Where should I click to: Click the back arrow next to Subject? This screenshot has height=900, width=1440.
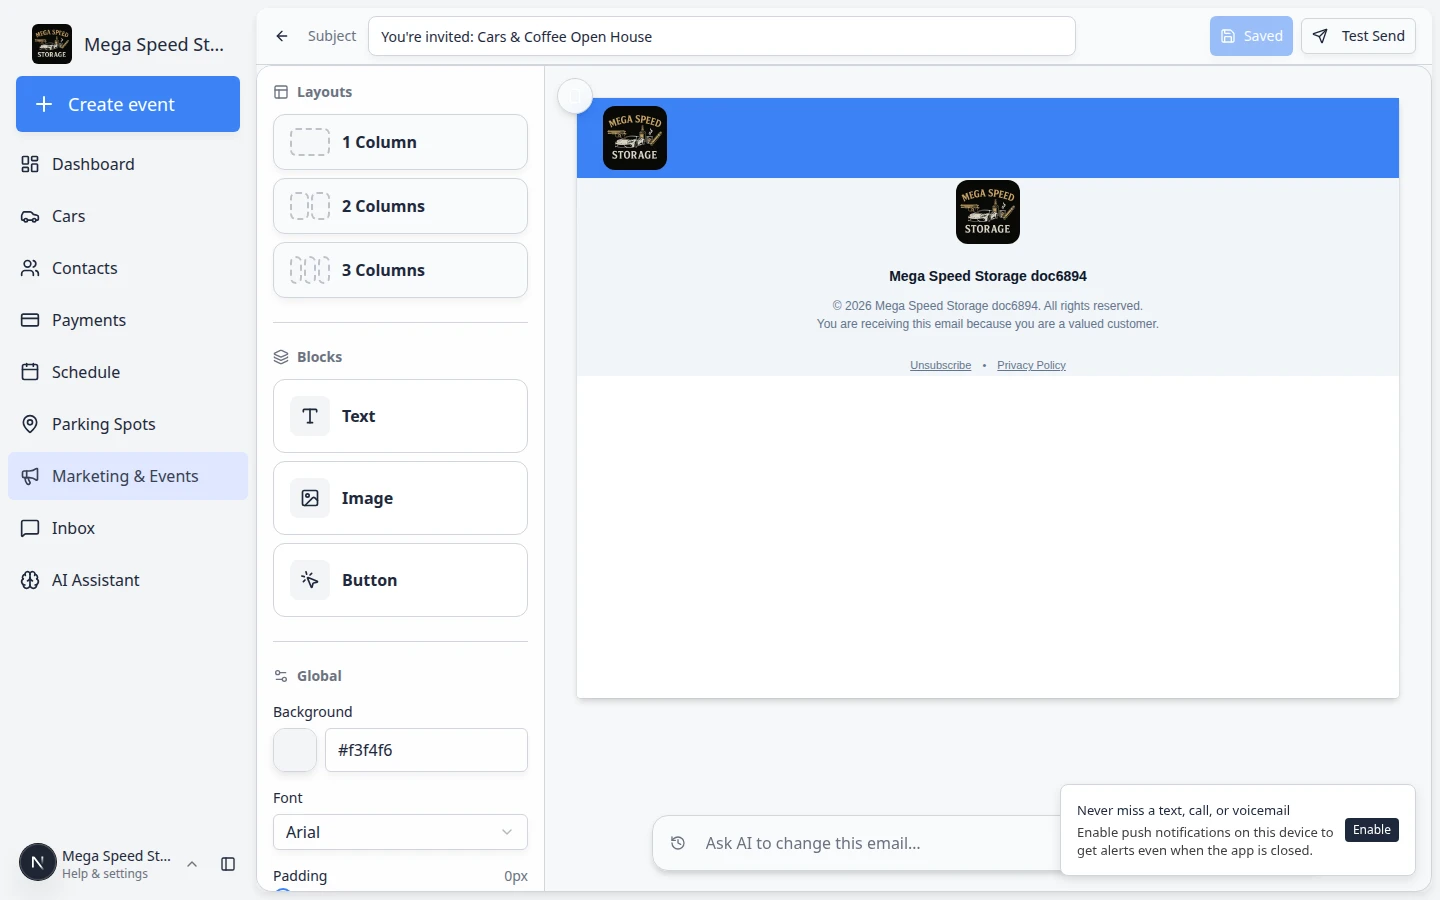pyautogui.click(x=282, y=36)
